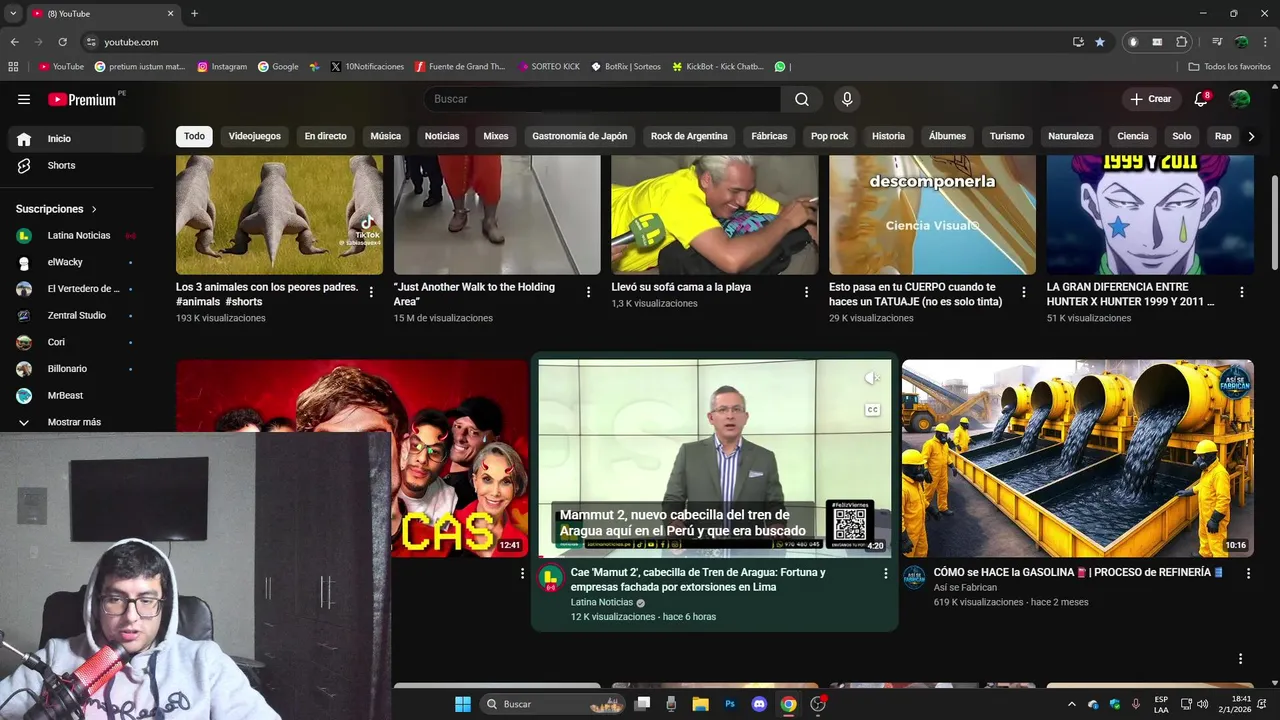Open options for GASOLINA refinery video
The image size is (1280, 720).
pyautogui.click(x=1248, y=573)
